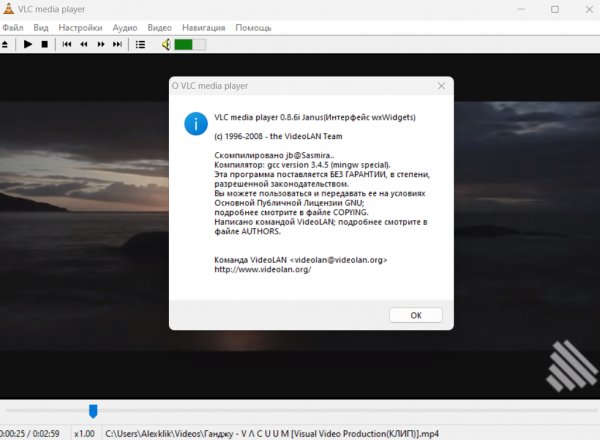The height and width of the screenshot is (440, 600).
Task: Mute audio using the speaker icon
Action: click(x=166, y=45)
